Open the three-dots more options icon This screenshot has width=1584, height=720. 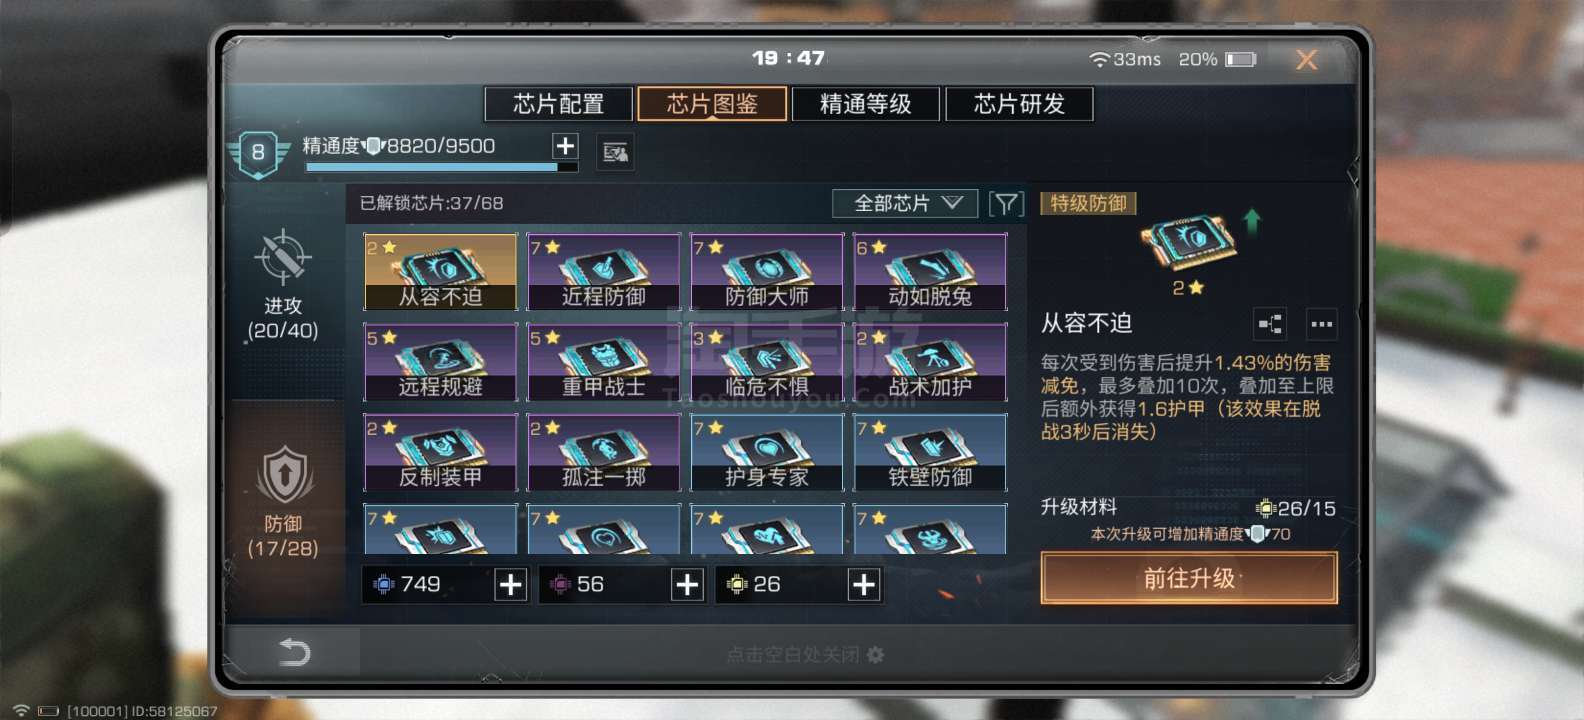[1321, 324]
